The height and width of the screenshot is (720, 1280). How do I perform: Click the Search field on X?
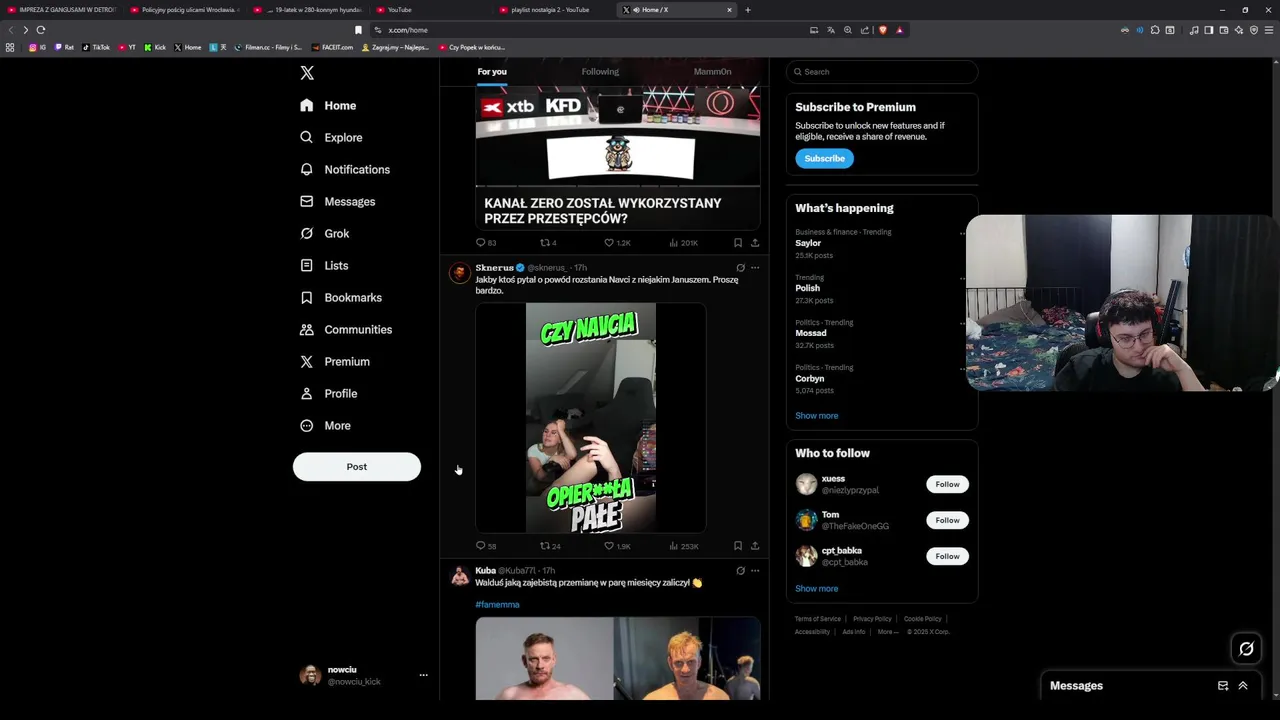(x=882, y=72)
